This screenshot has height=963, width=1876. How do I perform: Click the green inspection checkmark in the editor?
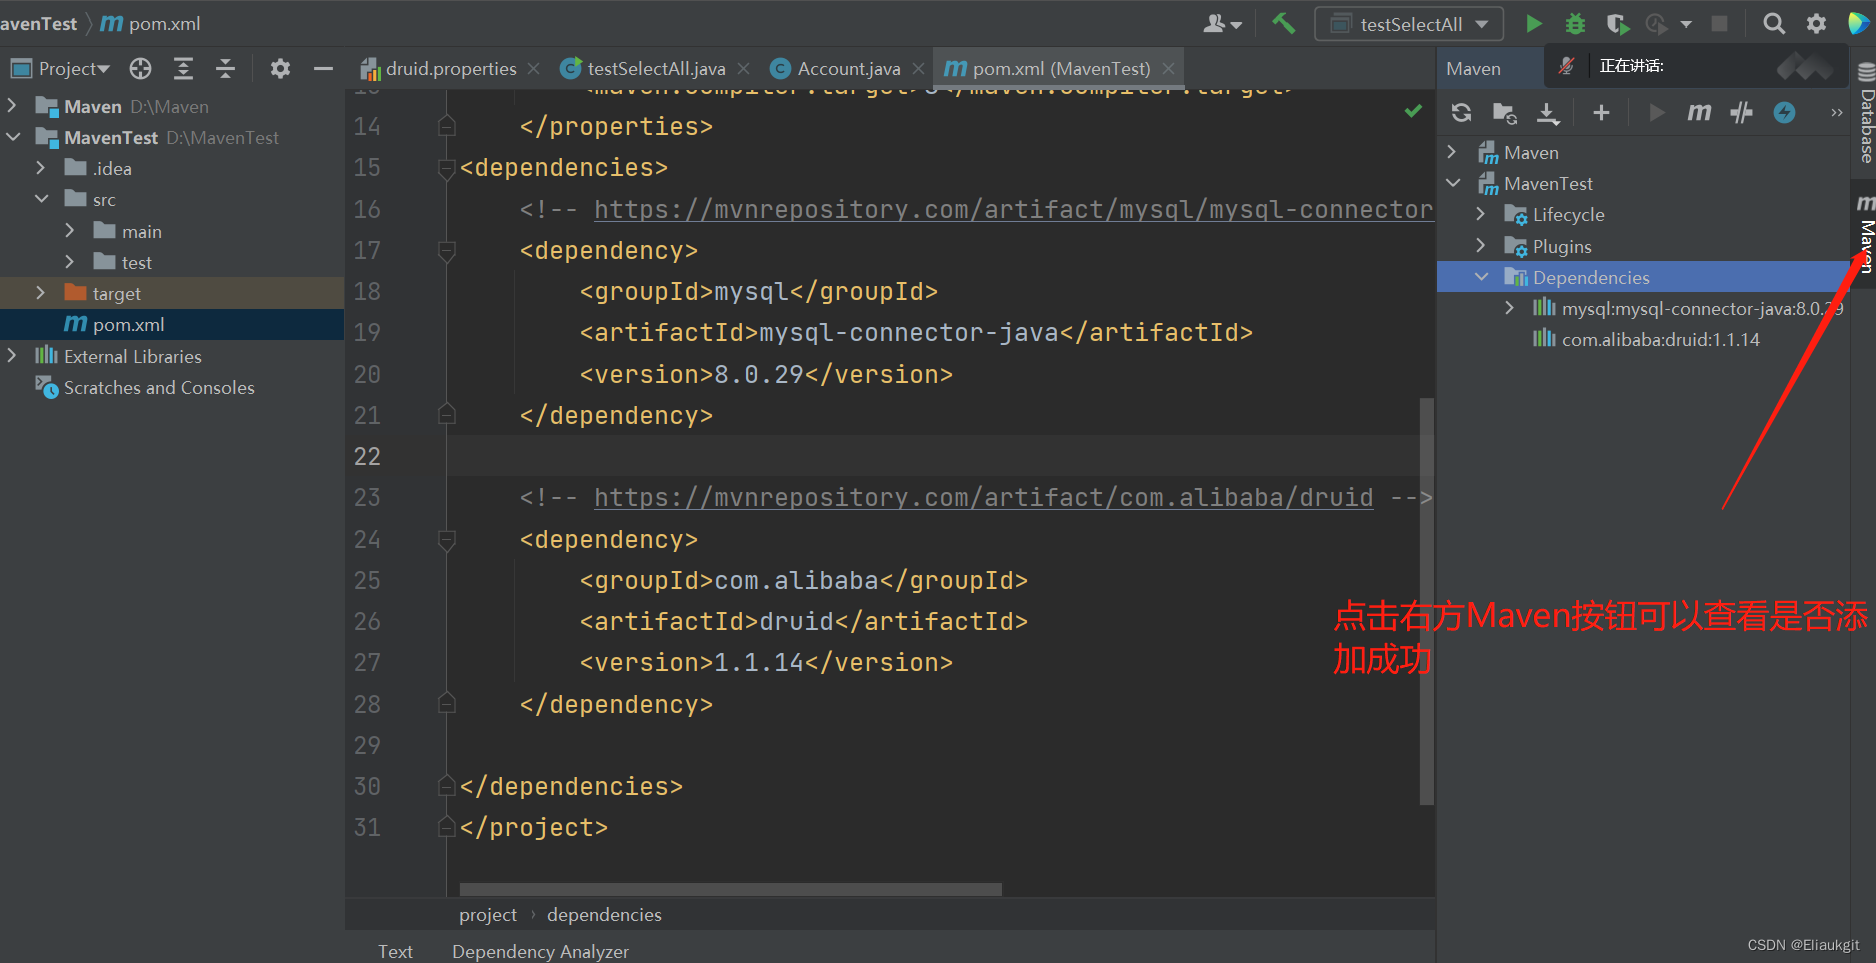pos(1413,111)
